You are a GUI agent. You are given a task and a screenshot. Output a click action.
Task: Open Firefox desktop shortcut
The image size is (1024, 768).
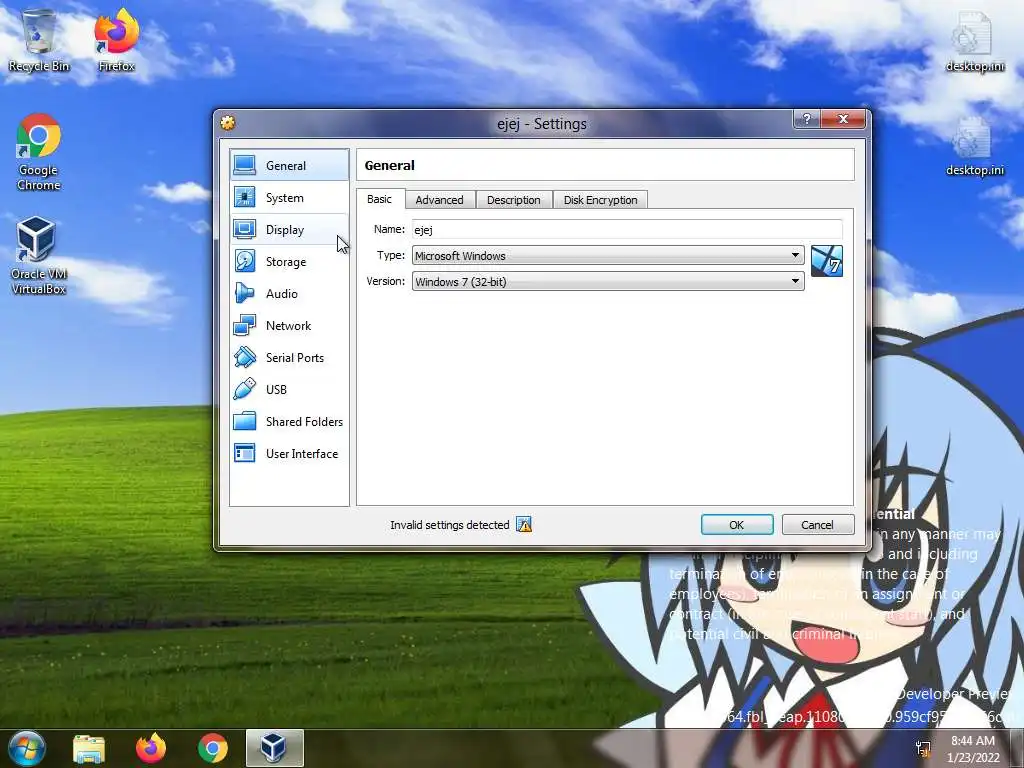(116, 41)
